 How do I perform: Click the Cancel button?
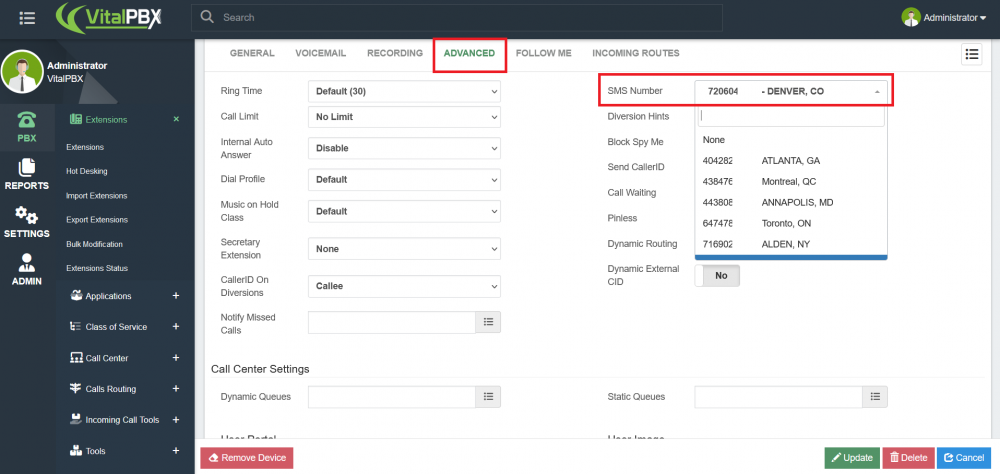[x=964, y=457]
